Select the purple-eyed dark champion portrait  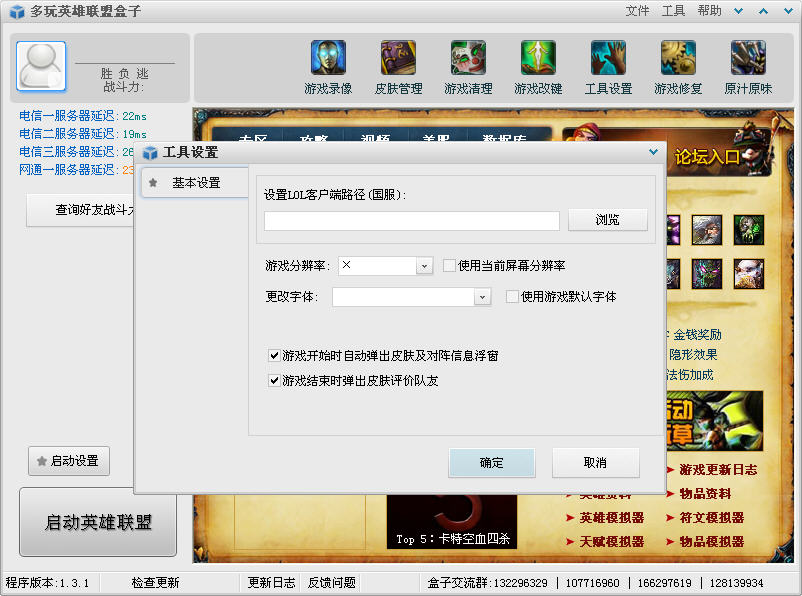(x=707, y=274)
